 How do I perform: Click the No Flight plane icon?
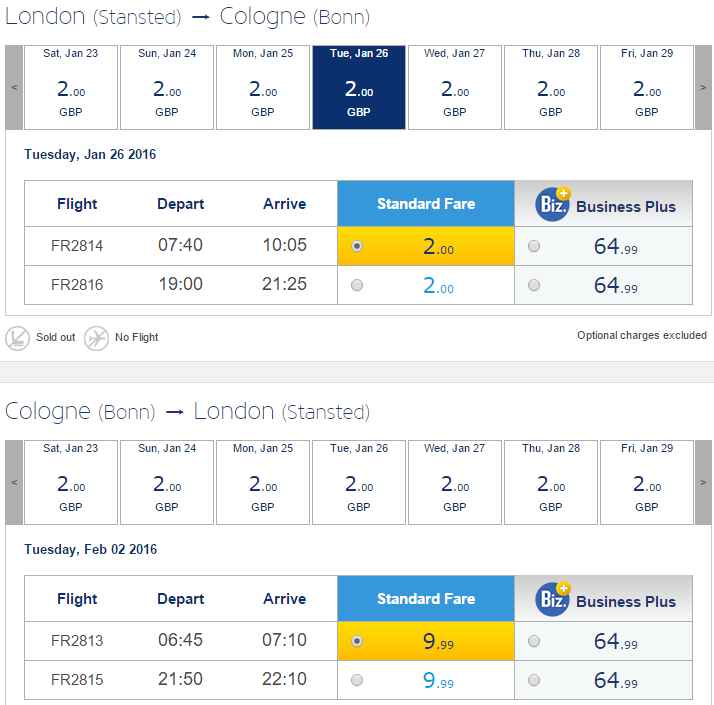tap(96, 338)
